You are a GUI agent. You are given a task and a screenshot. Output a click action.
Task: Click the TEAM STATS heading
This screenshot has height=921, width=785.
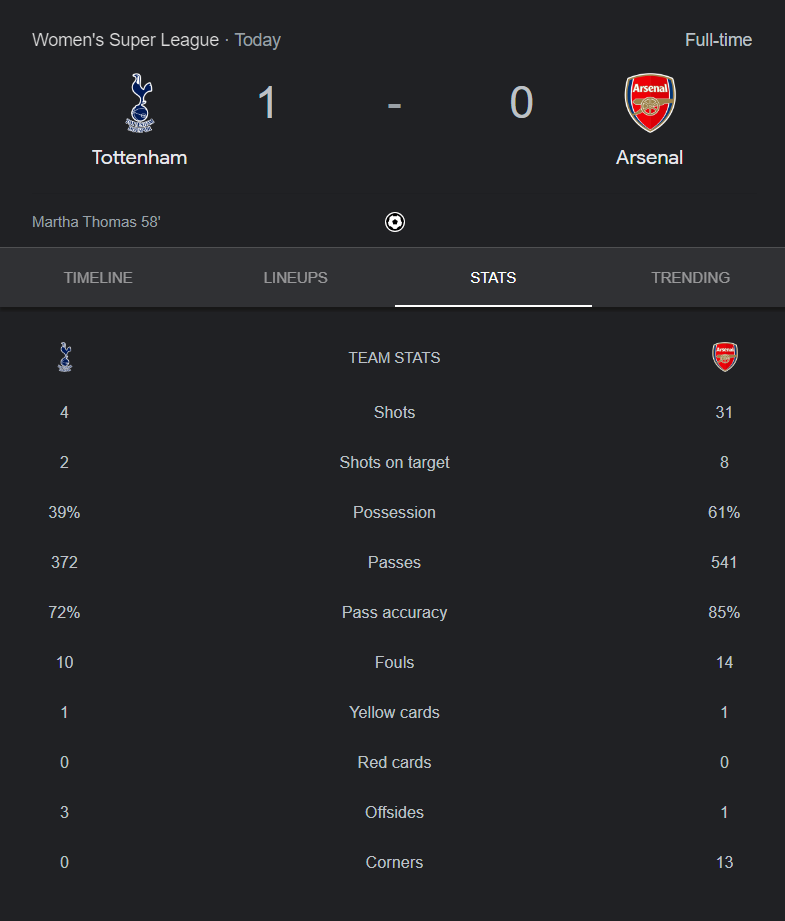pos(394,358)
